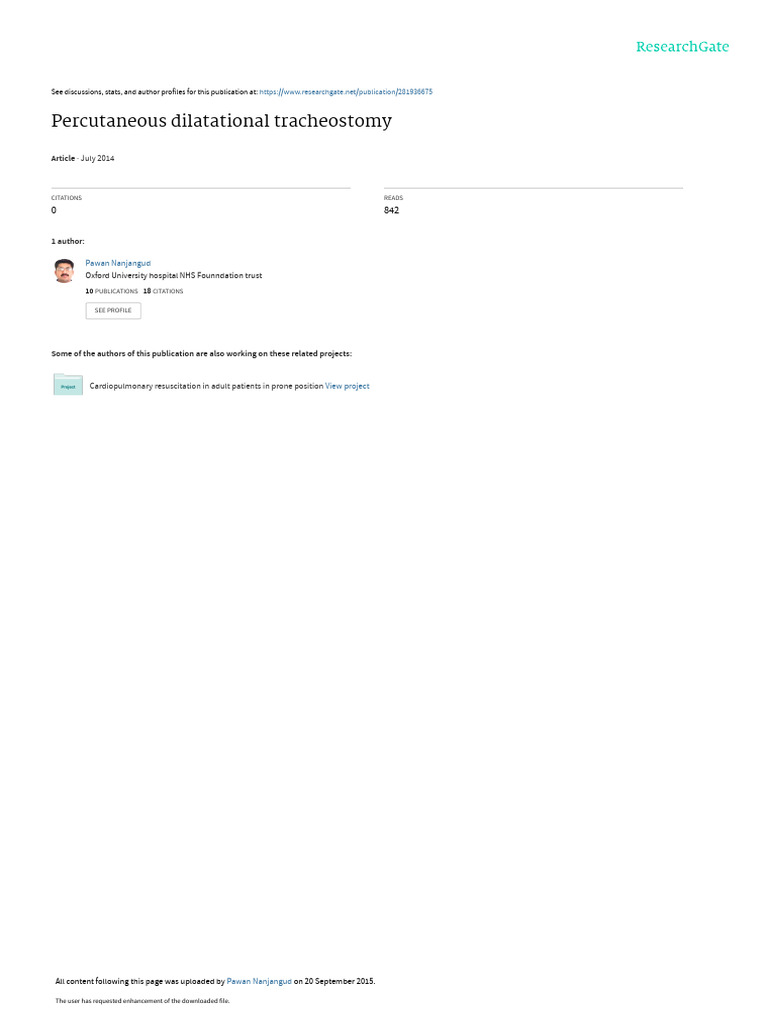Image resolution: width=768 pixels, height=1024 pixels.
Task: Click the green Project folder icon
Action: (x=68, y=385)
